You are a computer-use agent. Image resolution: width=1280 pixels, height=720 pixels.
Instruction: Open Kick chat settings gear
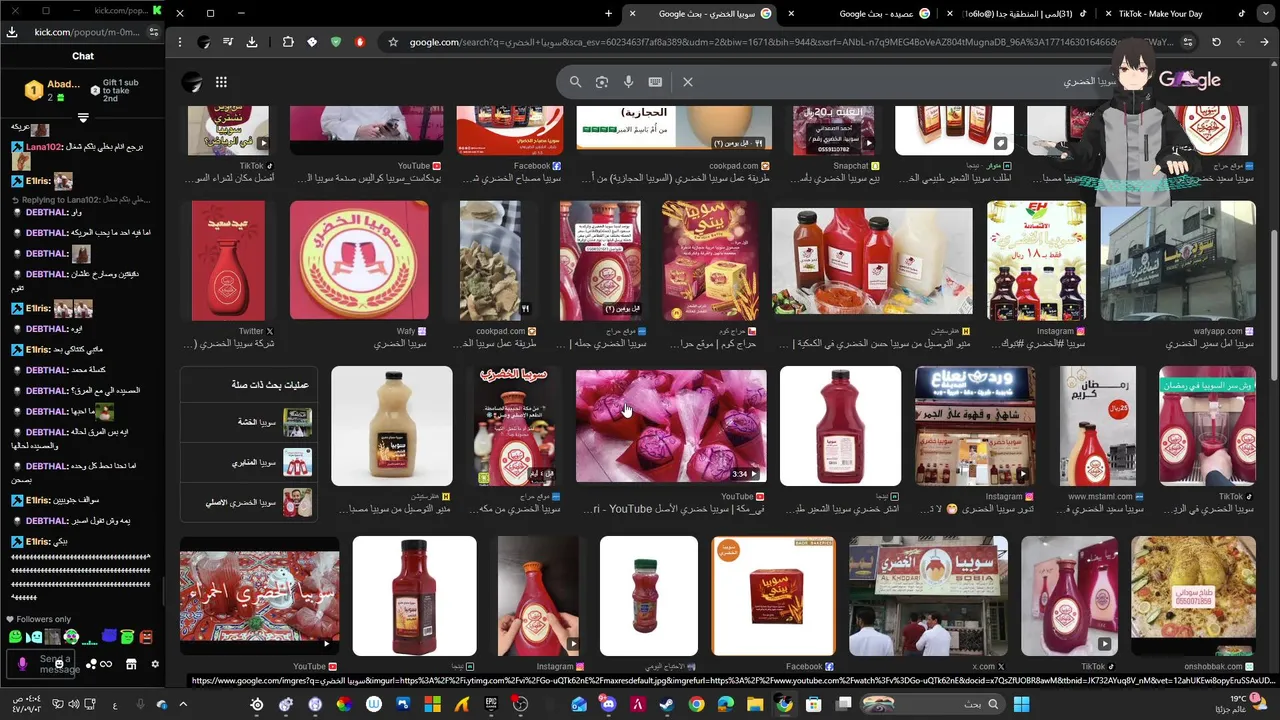155,664
